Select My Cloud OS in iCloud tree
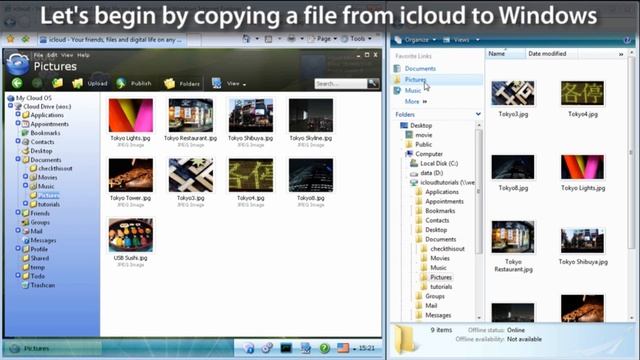This screenshot has width=640, height=360. [30, 98]
